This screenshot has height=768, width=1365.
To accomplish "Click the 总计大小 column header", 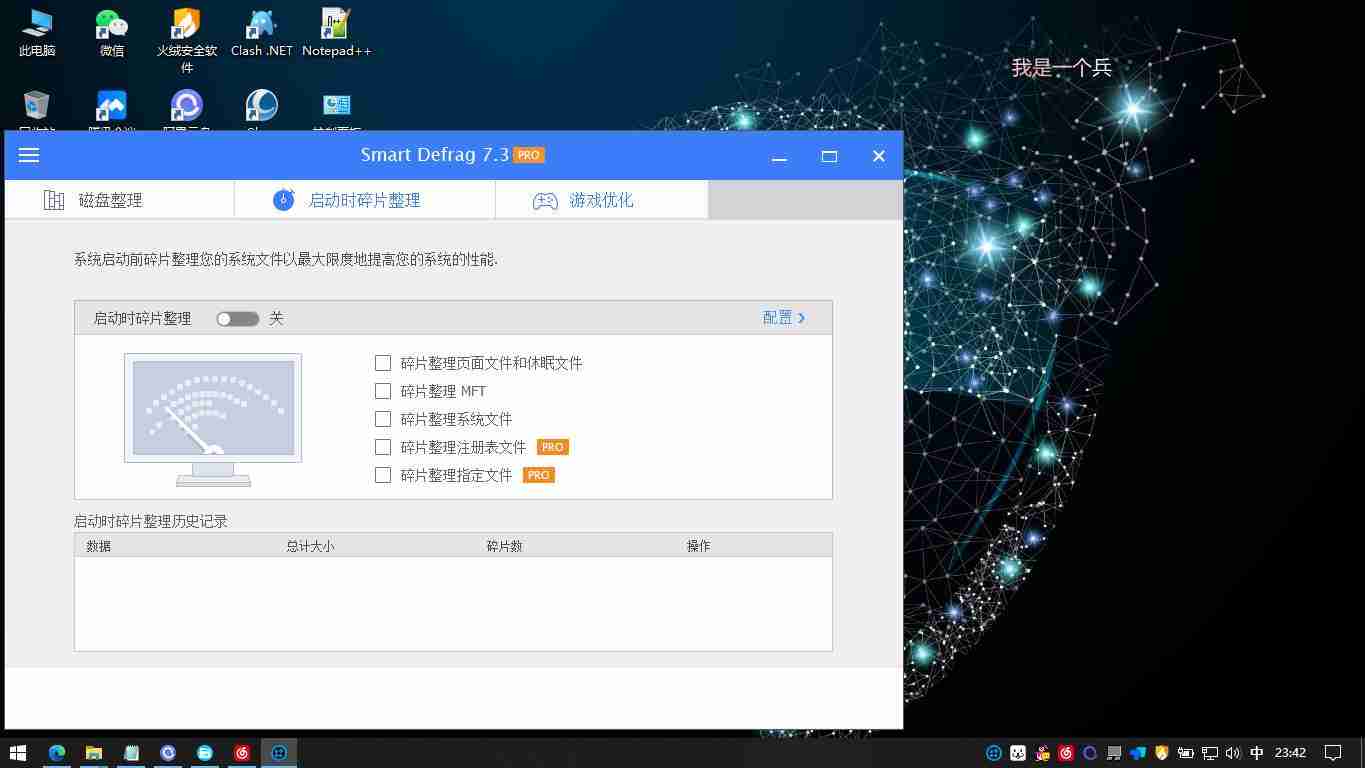I will 310,546.
